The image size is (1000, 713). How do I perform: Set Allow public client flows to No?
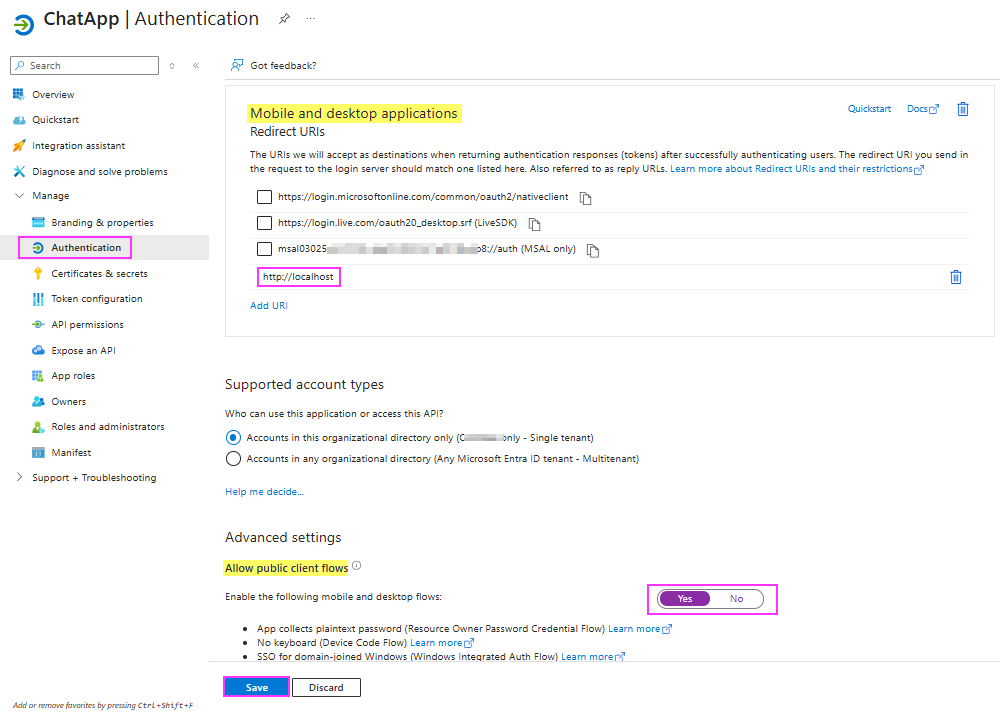pyautogui.click(x=737, y=598)
